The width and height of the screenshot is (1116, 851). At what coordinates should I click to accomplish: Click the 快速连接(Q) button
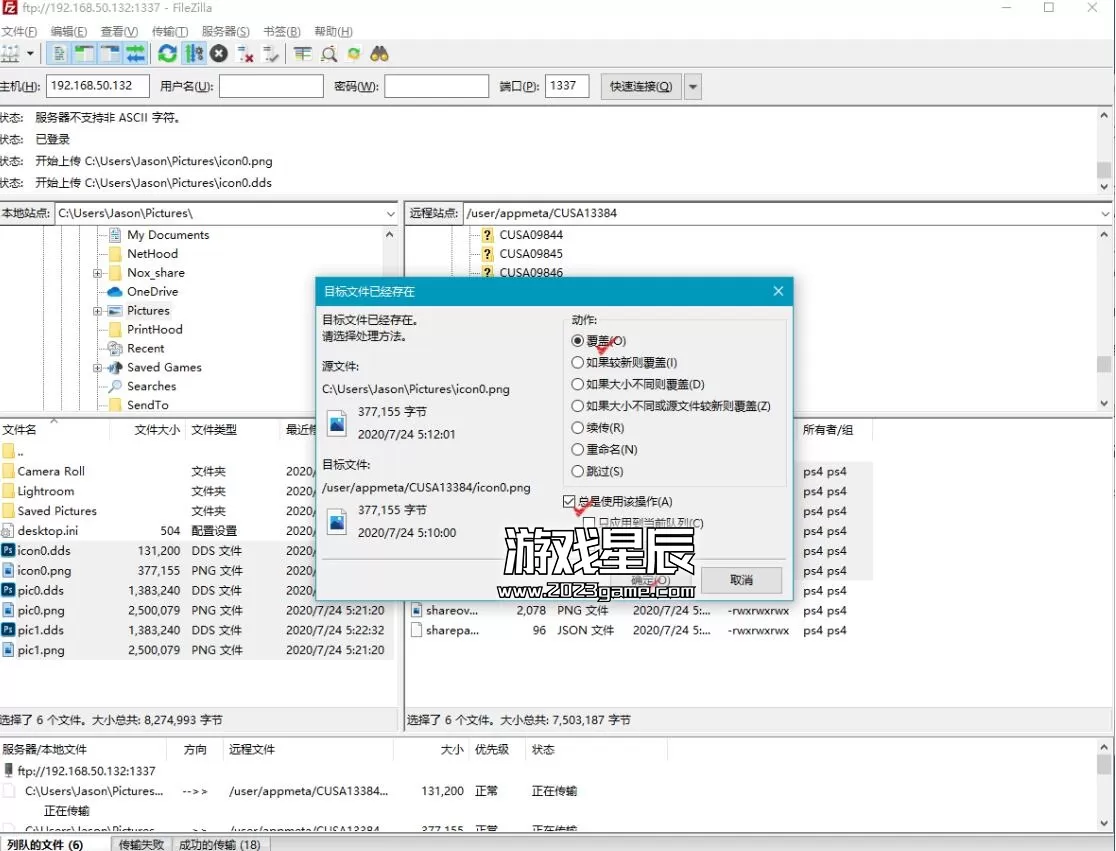click(x=640, y=87)
